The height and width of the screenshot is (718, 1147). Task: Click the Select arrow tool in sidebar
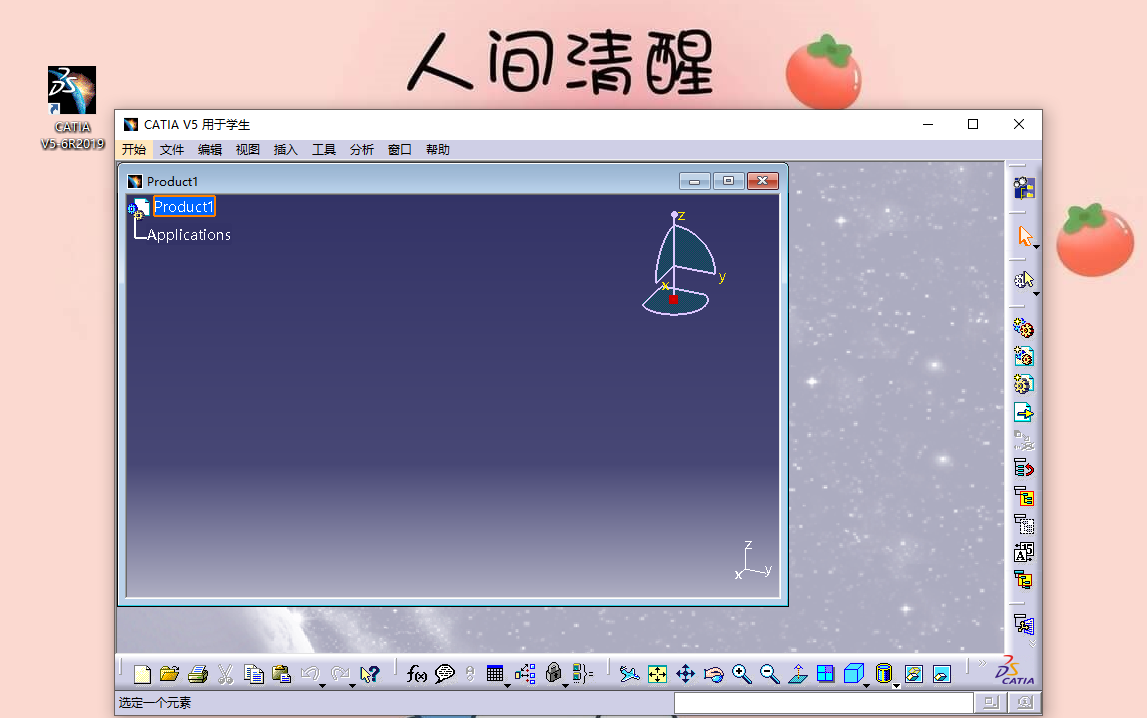point(1024,235)
